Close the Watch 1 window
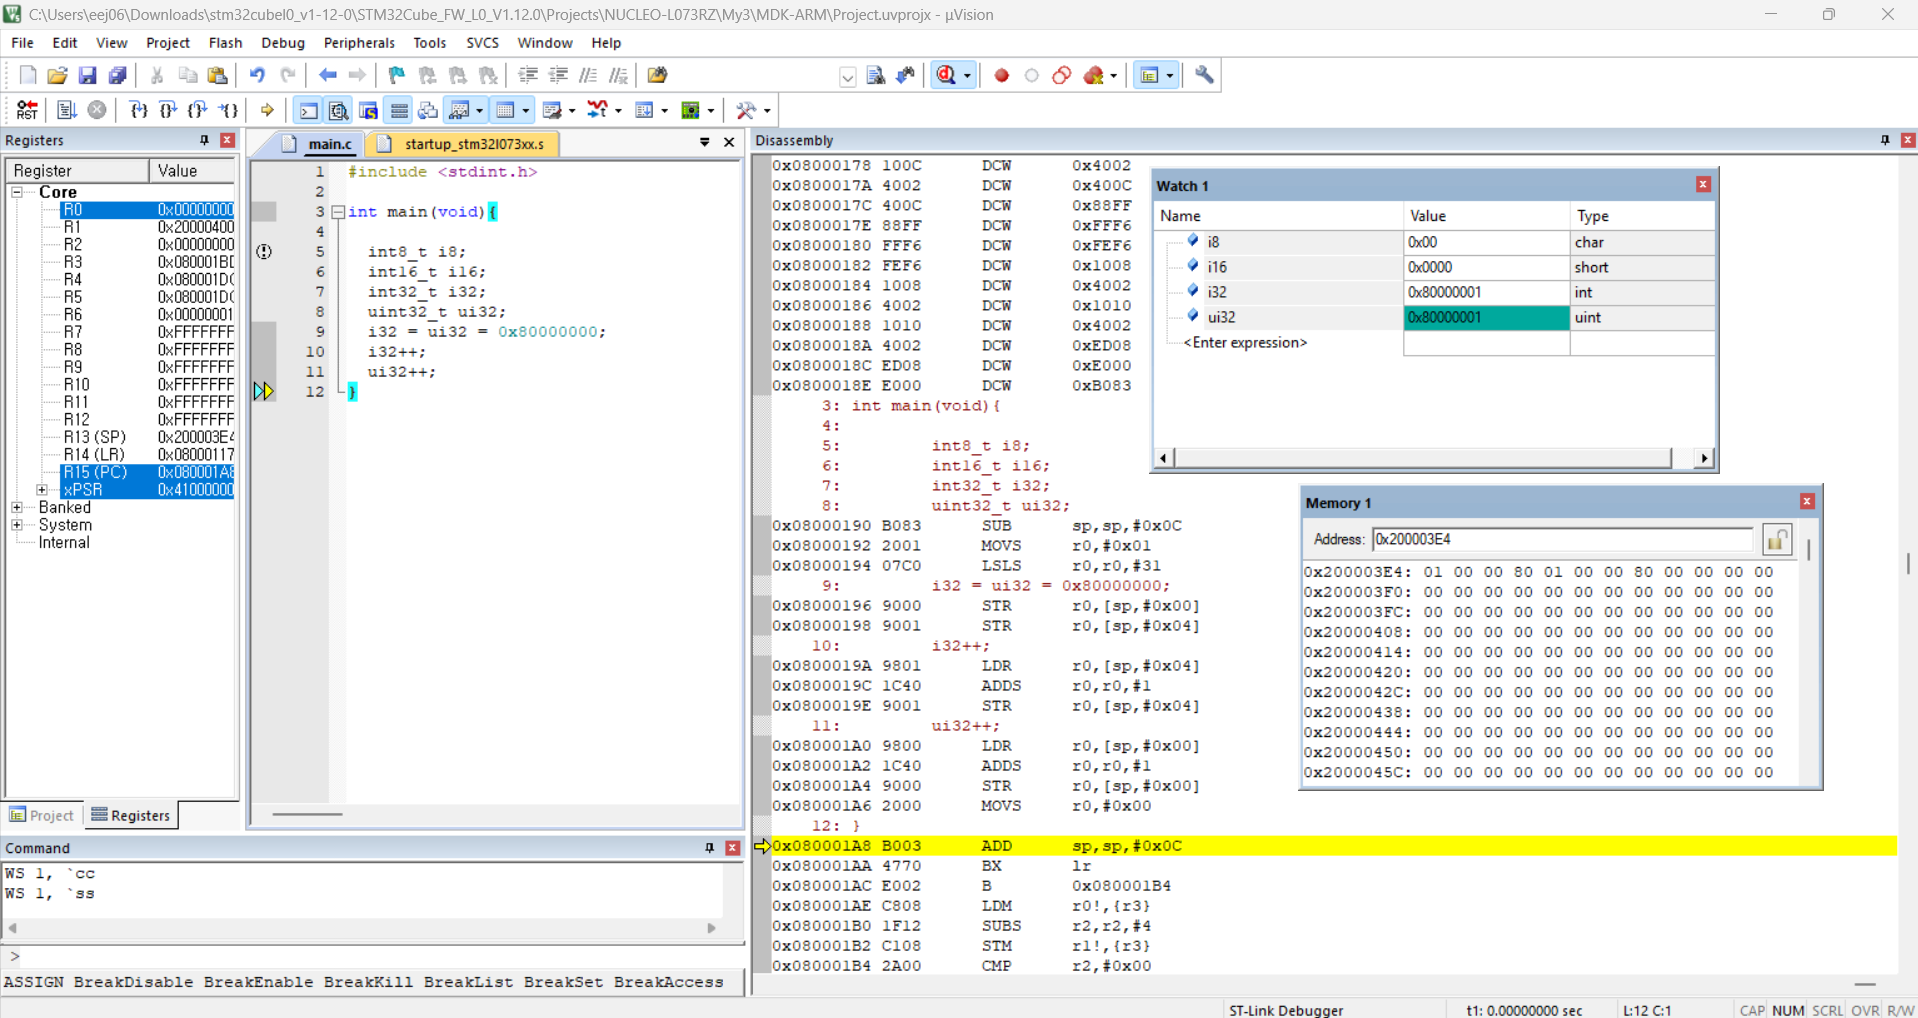Image resolution: width=1918 pixels, height=1018 pixels. tap(1703, 185)
